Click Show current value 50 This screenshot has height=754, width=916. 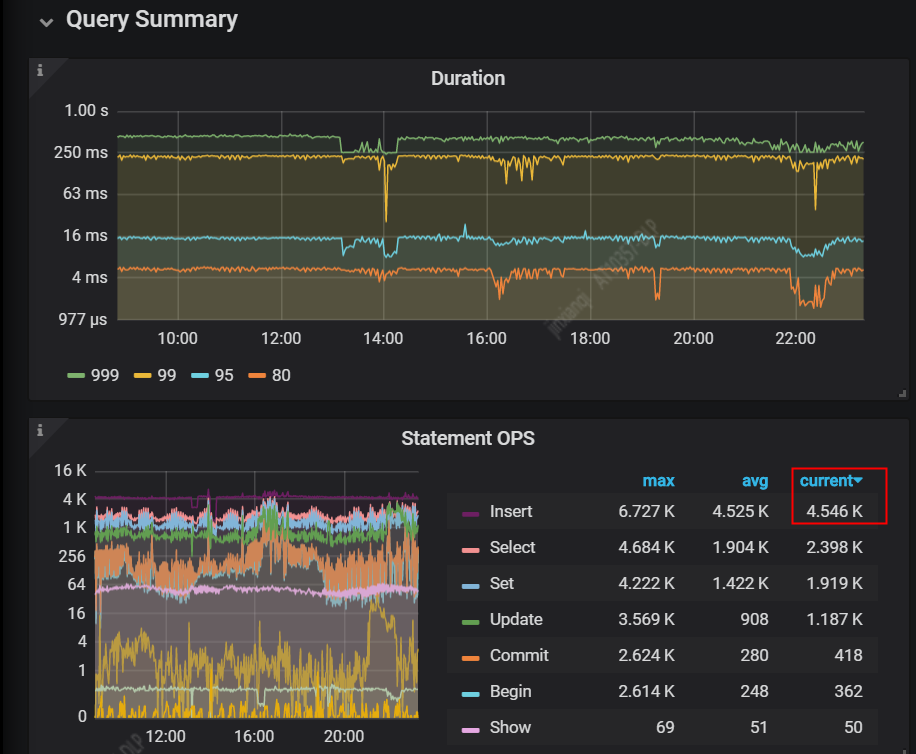pyautogui.click(x=853, y=727)
